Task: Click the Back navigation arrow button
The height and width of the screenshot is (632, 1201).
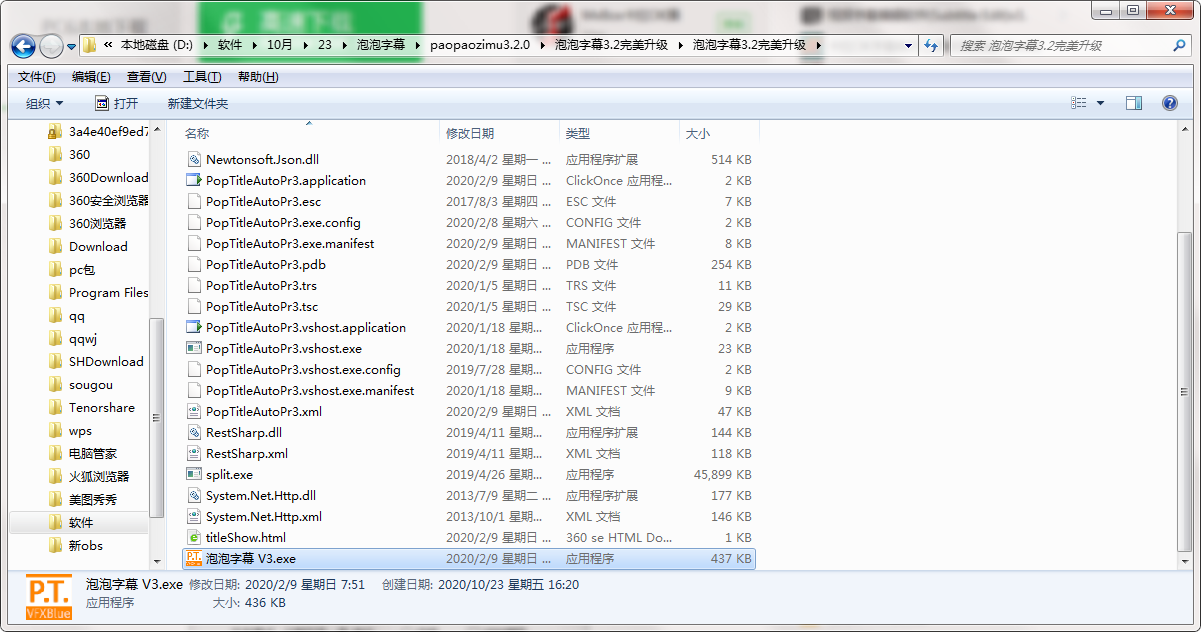Action: point(24,46)
